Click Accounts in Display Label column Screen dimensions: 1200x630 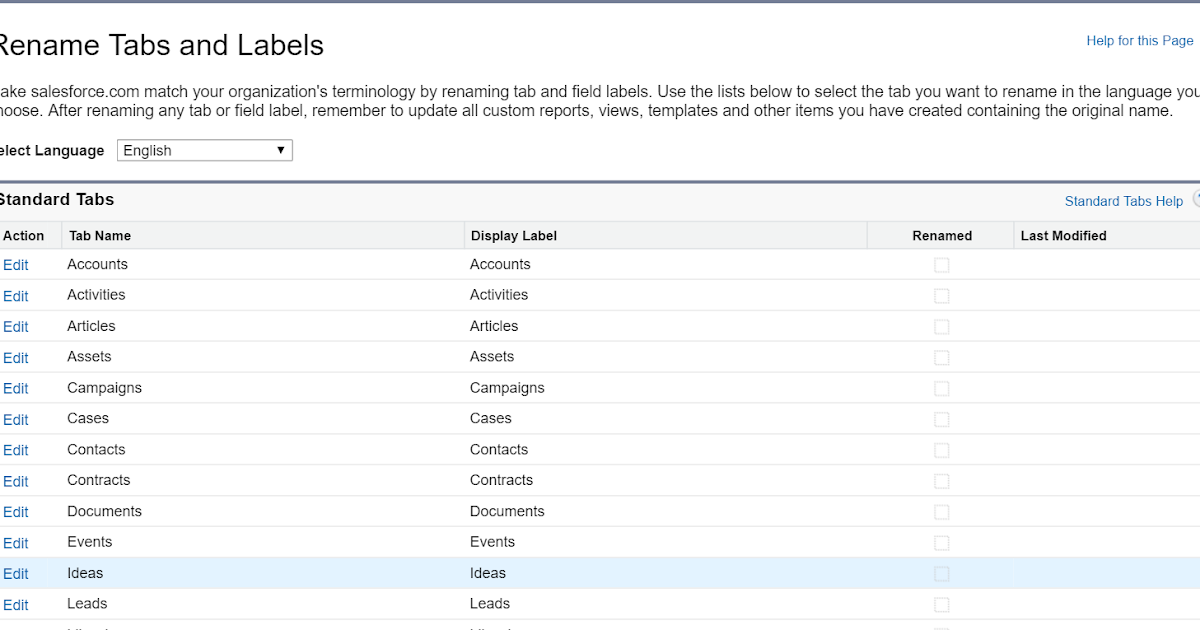click(500, 264)
